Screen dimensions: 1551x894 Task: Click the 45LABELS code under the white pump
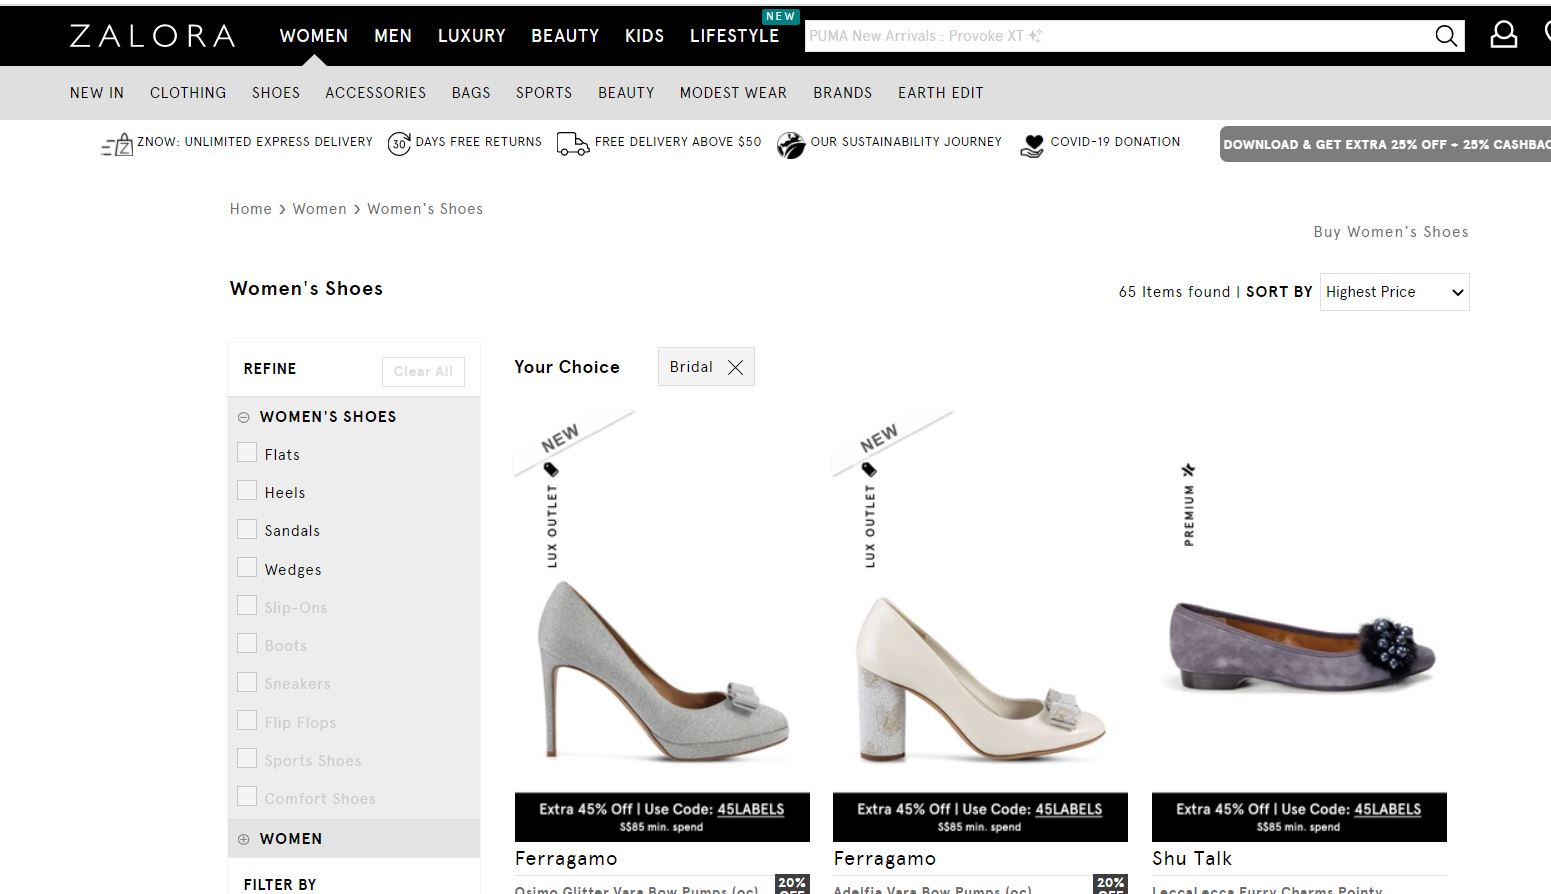tap(1069, 809)
